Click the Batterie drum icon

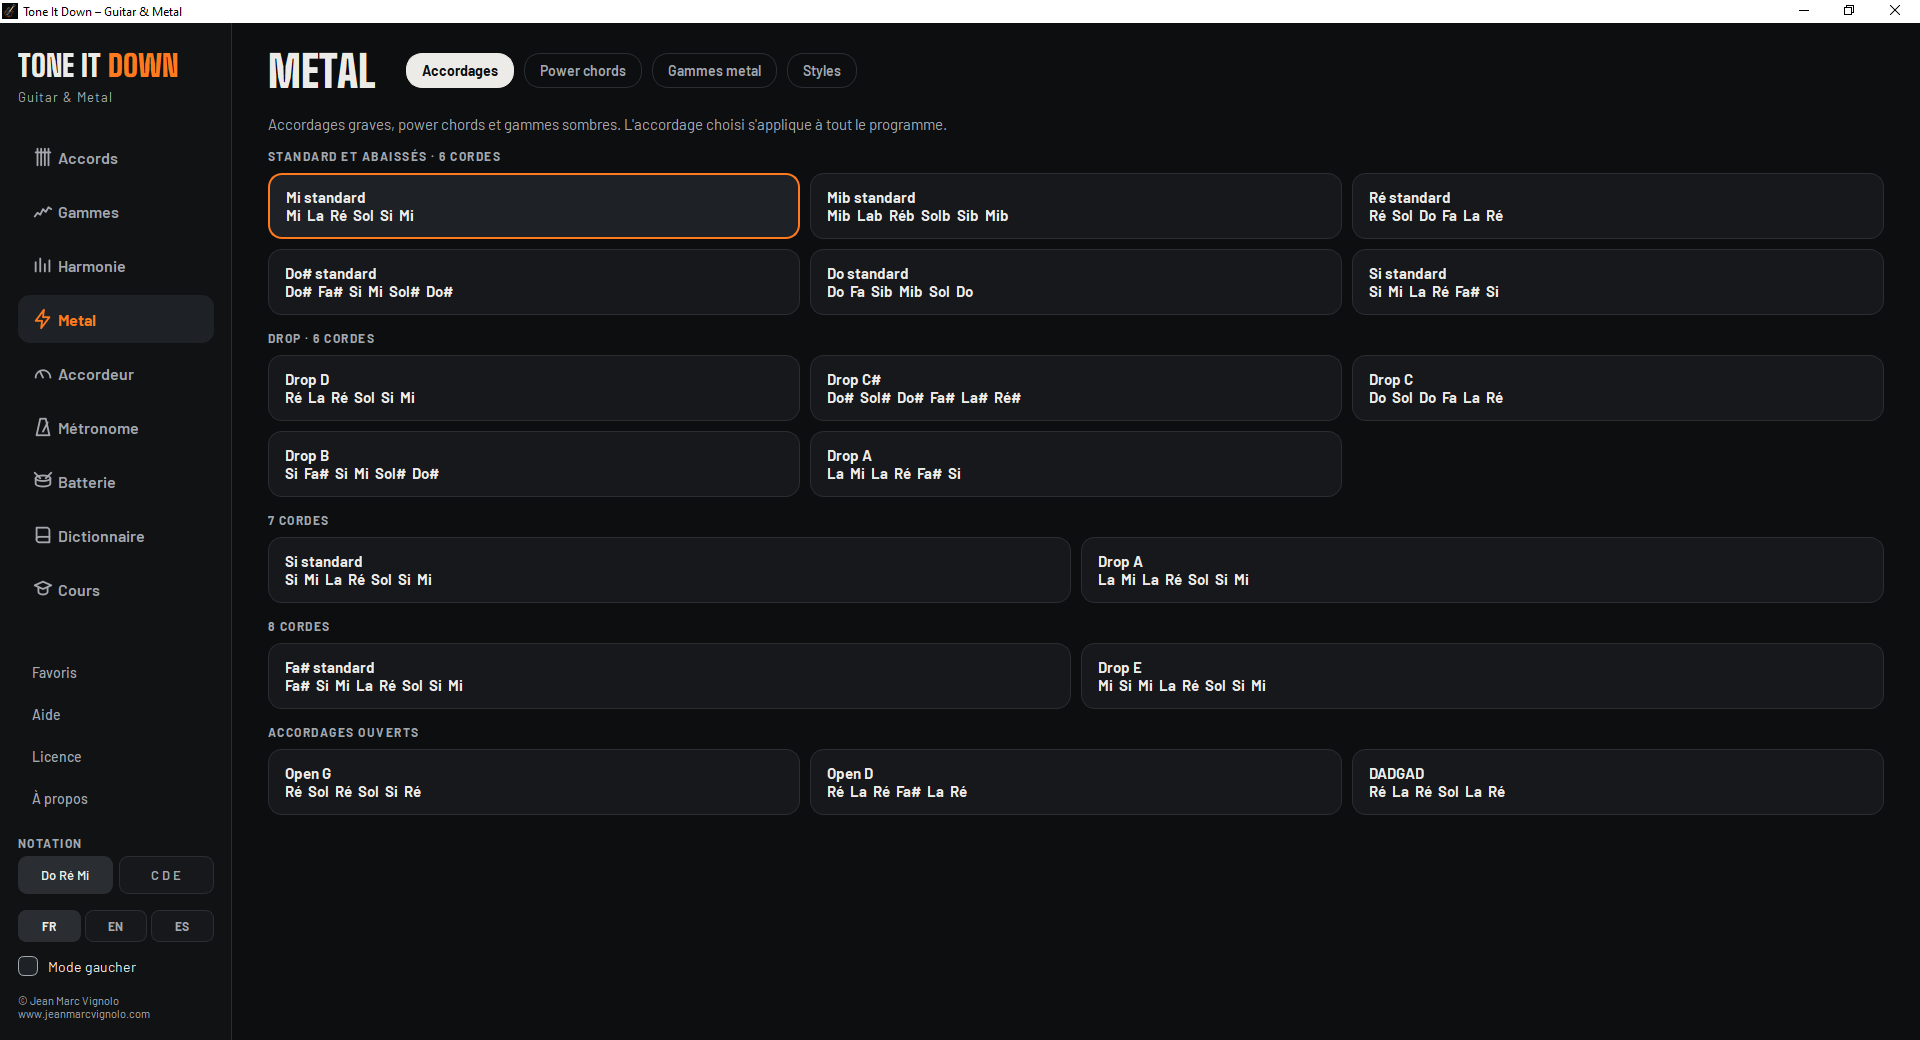point(43,482)
